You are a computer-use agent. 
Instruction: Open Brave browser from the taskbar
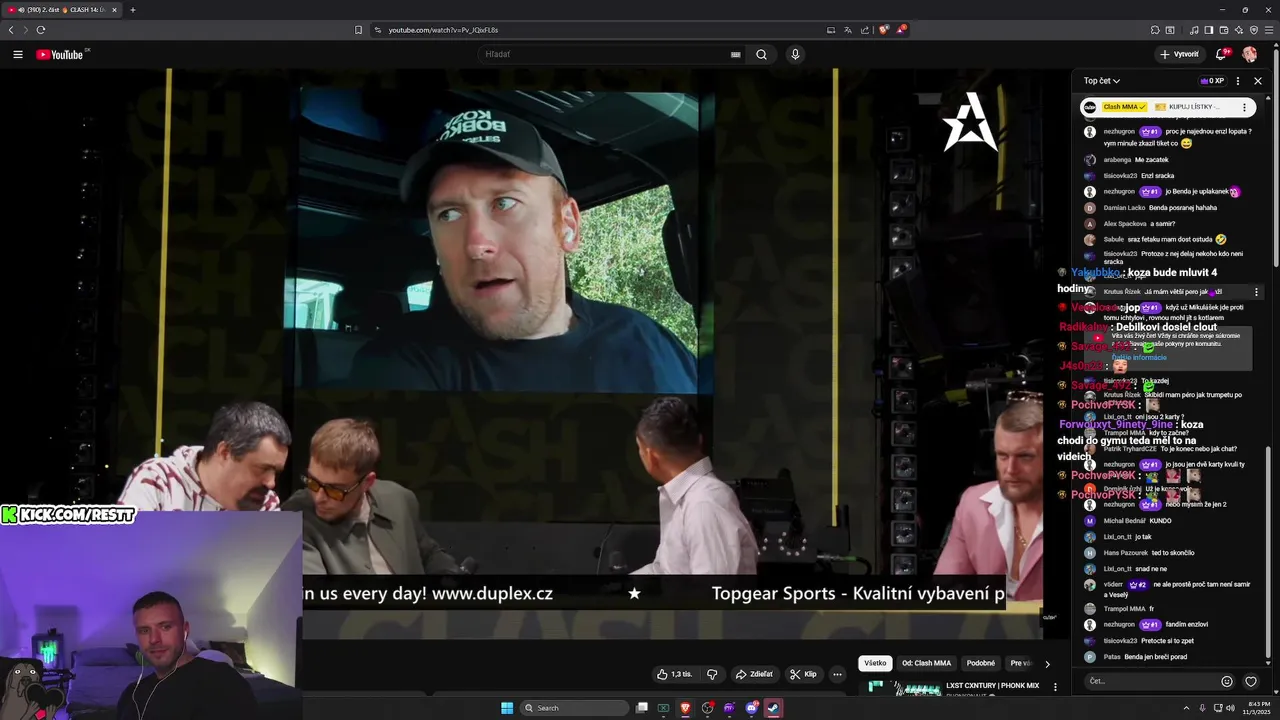pyautogui.click(x=686, y=708)
